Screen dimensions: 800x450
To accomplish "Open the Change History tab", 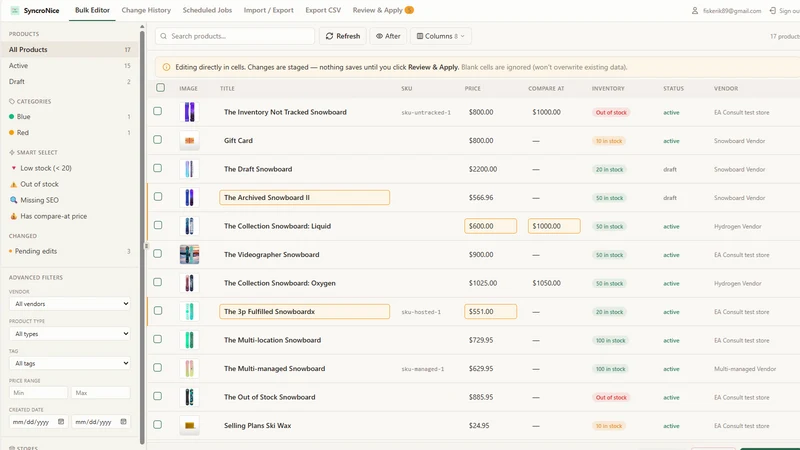I will click(x=146, y=10).
